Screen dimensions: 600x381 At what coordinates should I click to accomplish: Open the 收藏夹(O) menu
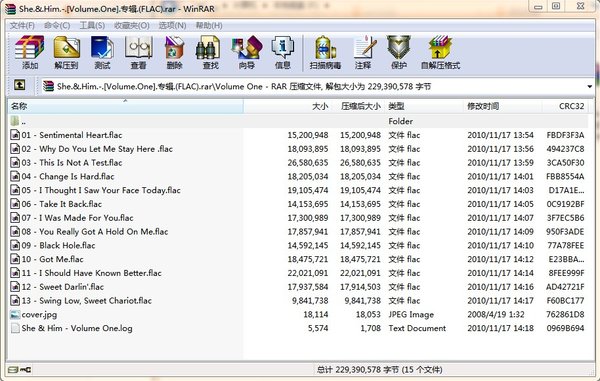(132, 26)
